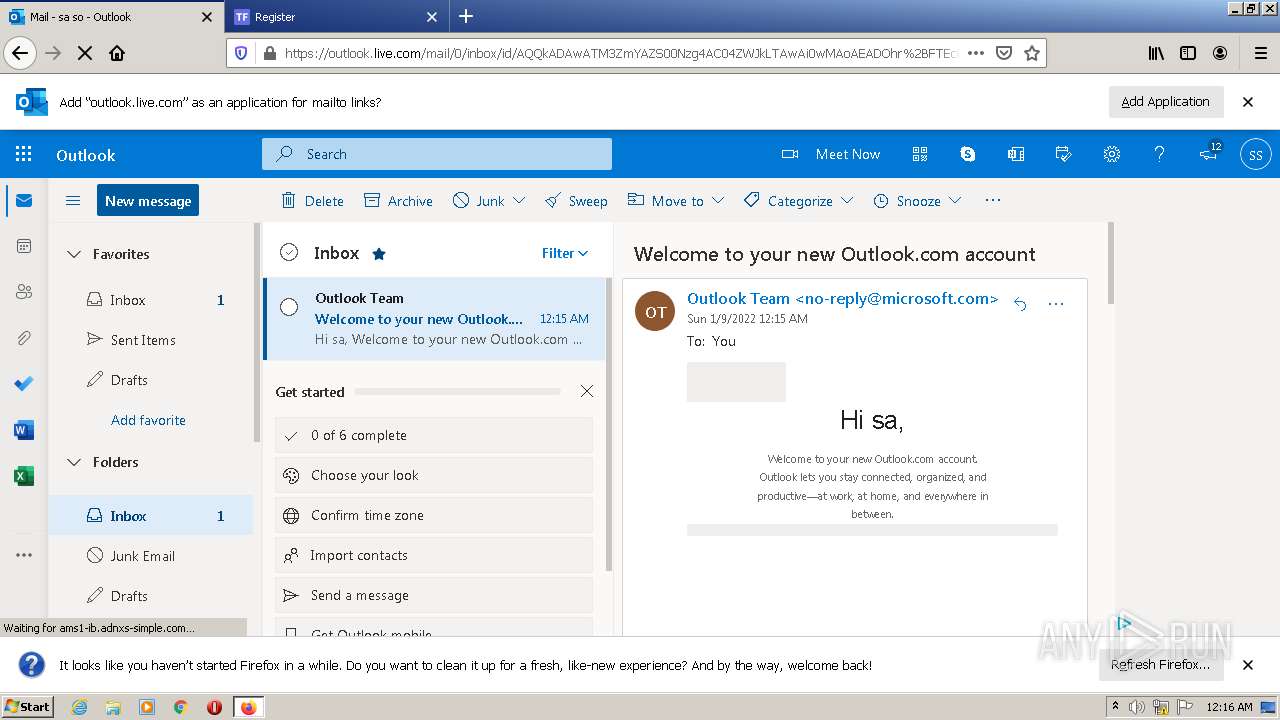The width and height of the screenshot is (1280, 720).
Task: Sweep messages from this sender
Action: pos(576,201)
